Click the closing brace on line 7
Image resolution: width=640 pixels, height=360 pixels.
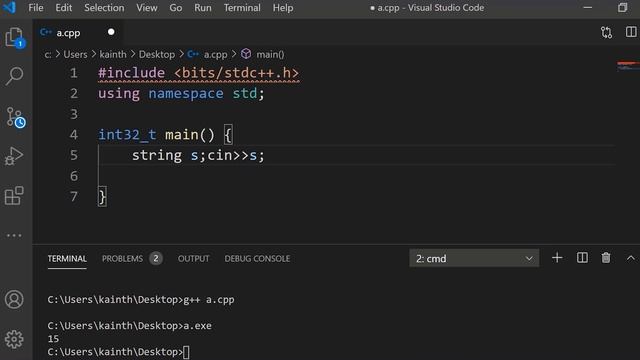click(102, 197)
